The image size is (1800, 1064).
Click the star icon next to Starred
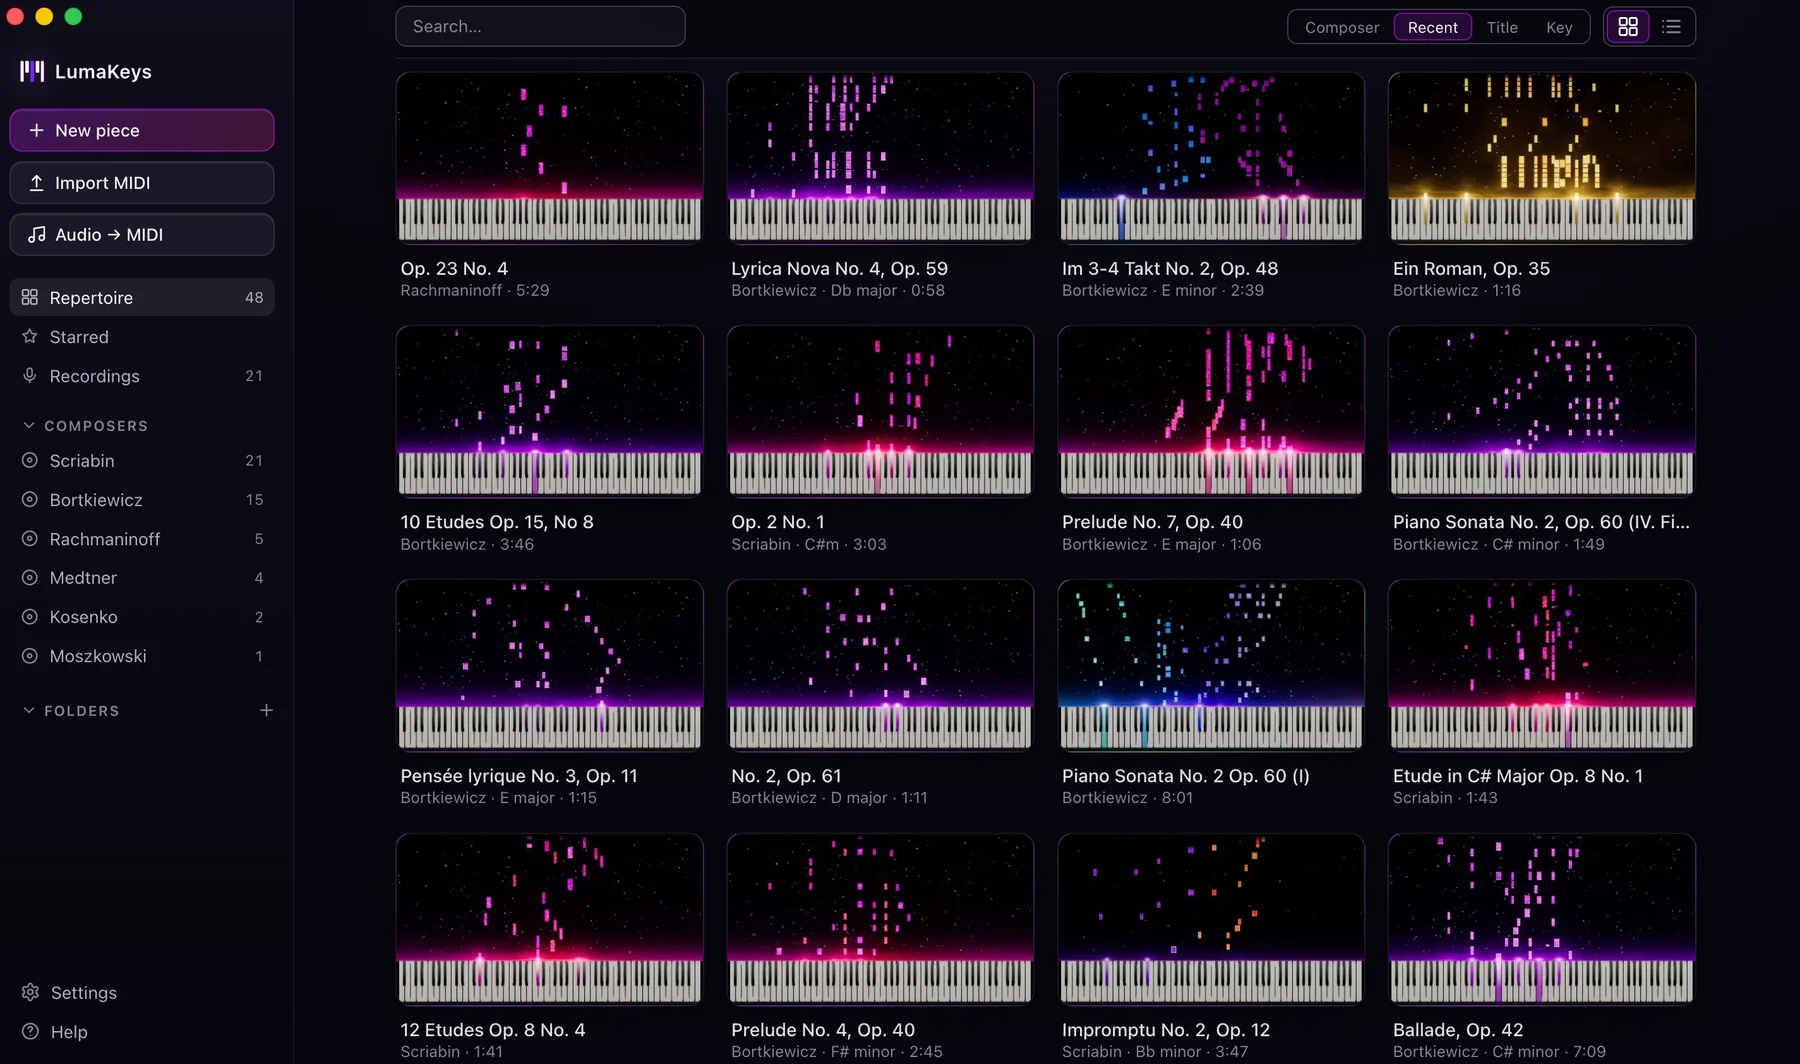pyautogui.click(x=30, y=336)
